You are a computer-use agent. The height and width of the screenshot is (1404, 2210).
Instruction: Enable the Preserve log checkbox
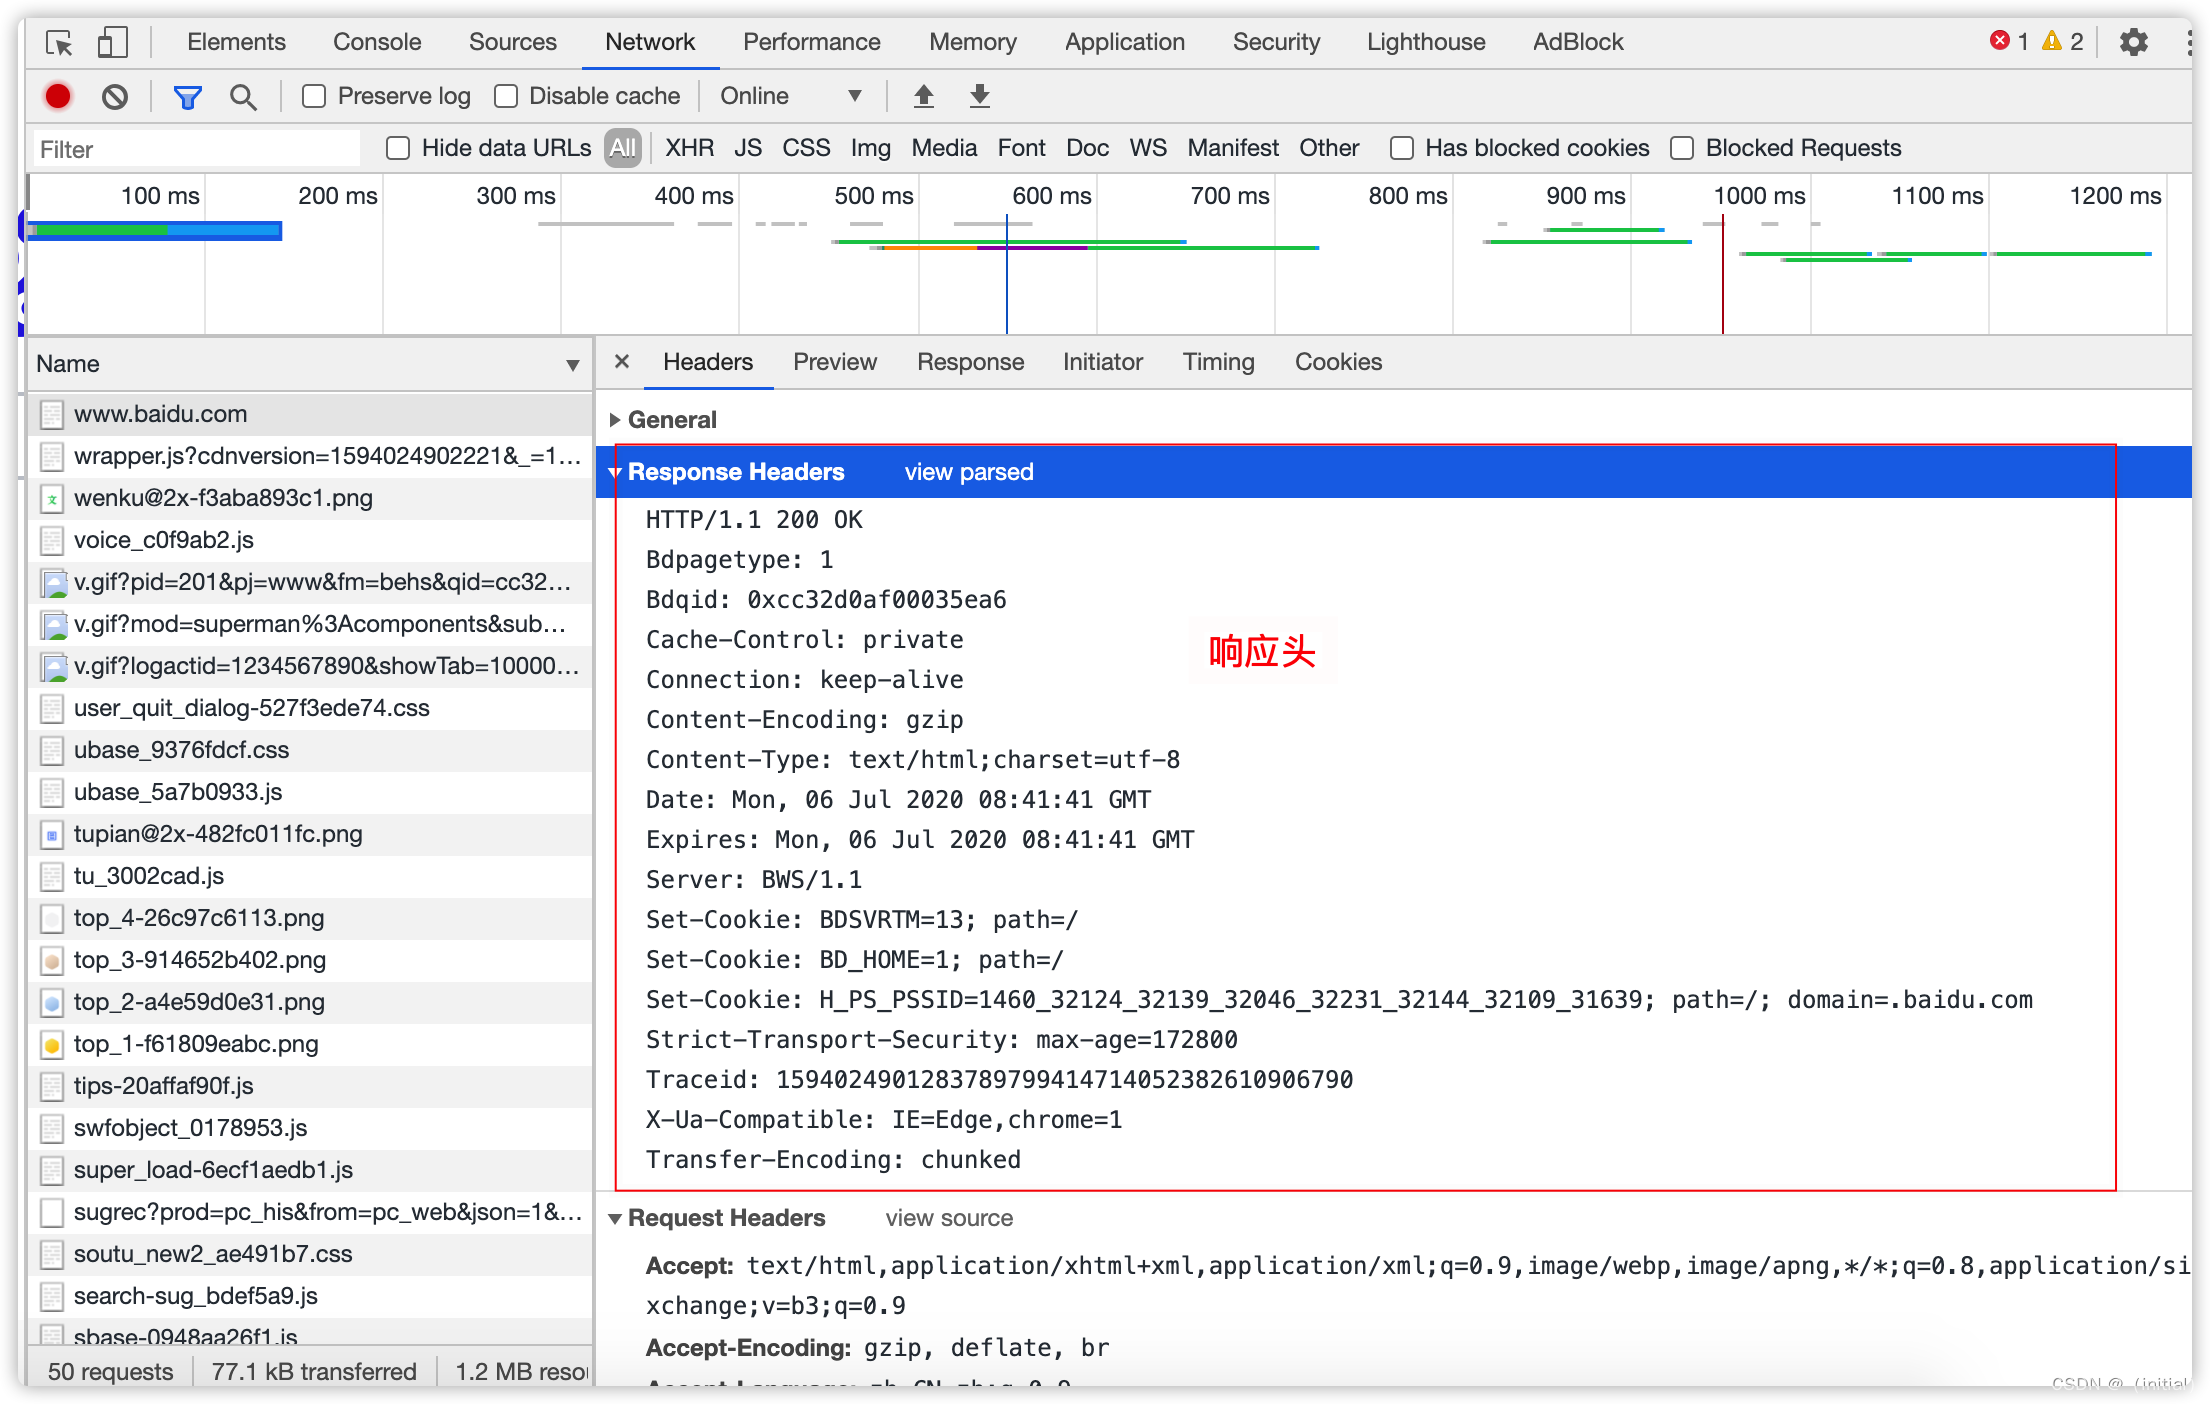coord(314,95)
